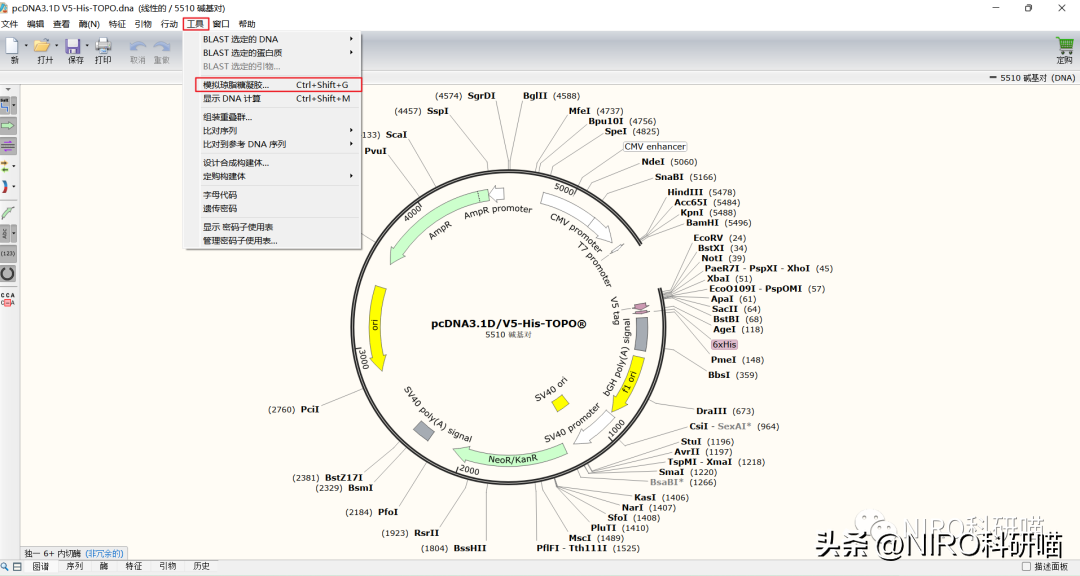Toggle the CCA translation display icon in sidebar

tap(8, 299)
